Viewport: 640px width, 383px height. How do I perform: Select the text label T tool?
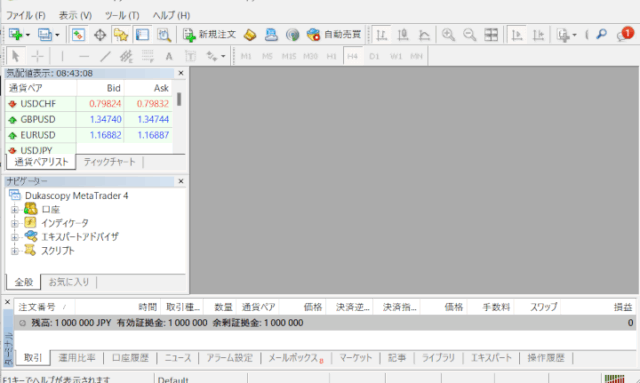190,56
